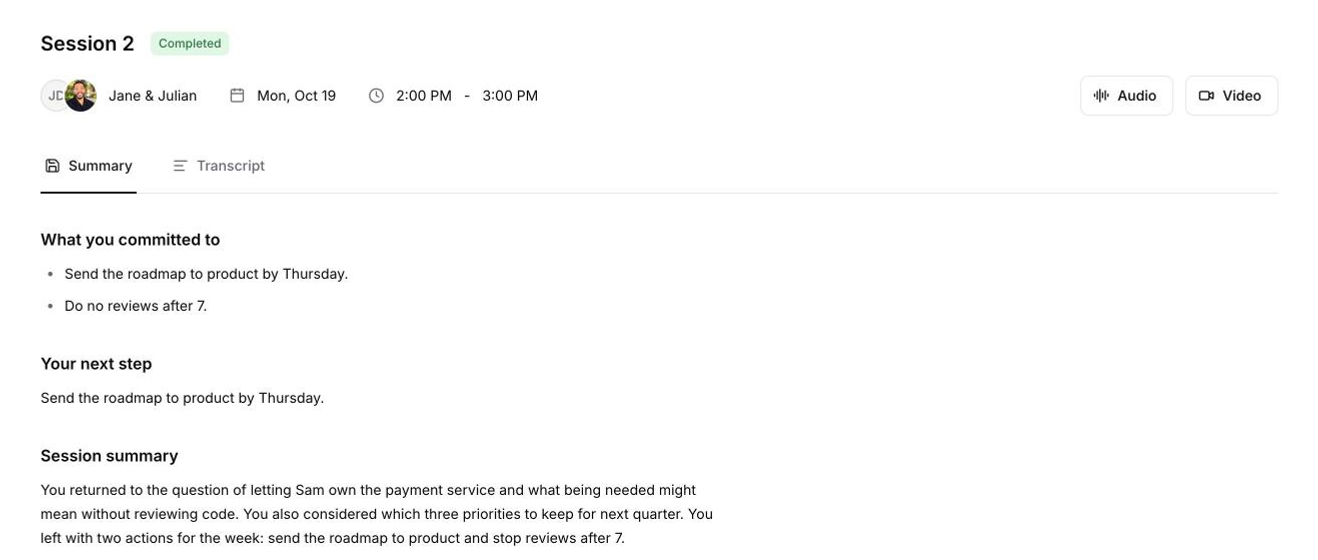Open the Video recording
The width and height of the screenshot is (1318, 560).
1231,96
